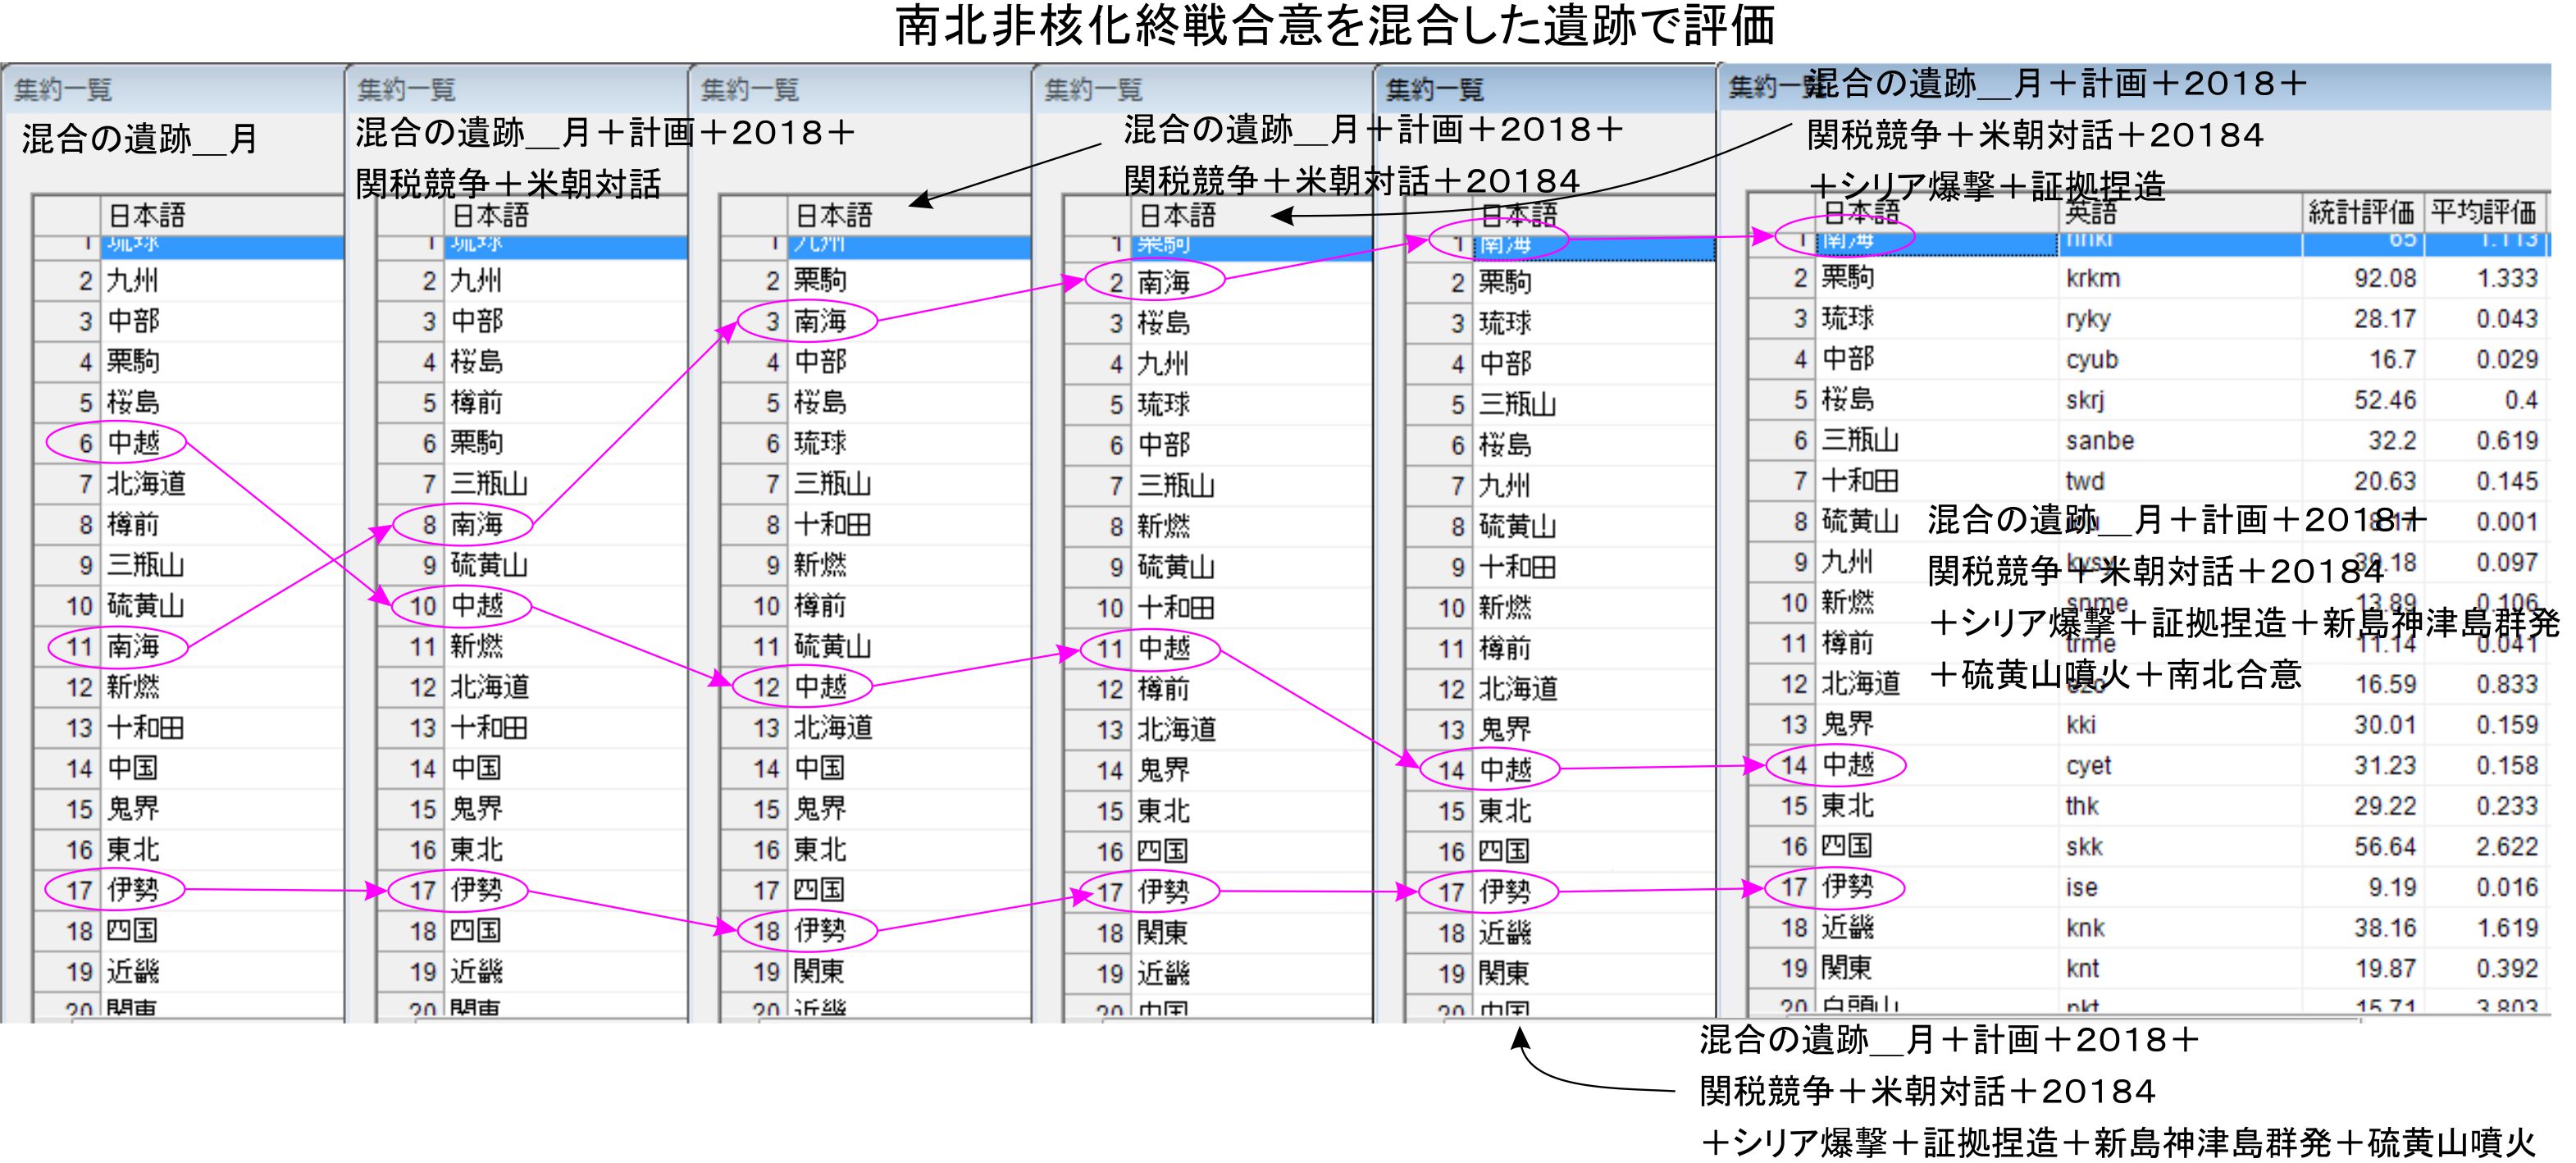This screenshot has width=2576, height=1163.
Task: Click the 日本語 header in the leftmost list
Action: (x=146, y=215)
